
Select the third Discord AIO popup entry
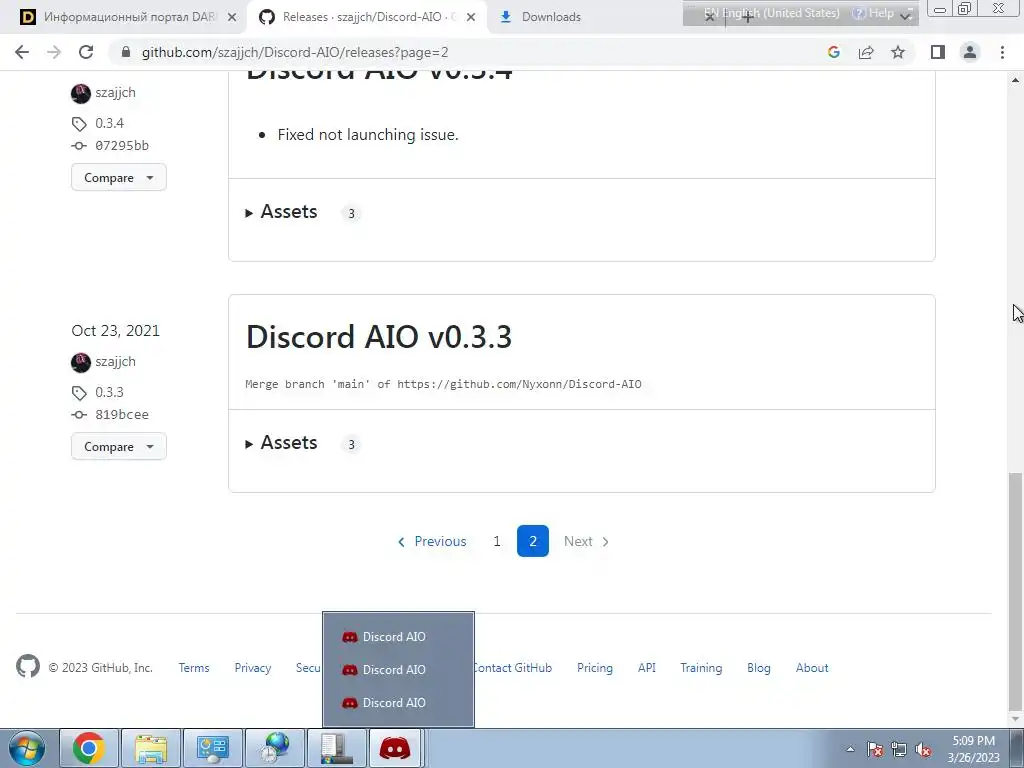[398, 703]
